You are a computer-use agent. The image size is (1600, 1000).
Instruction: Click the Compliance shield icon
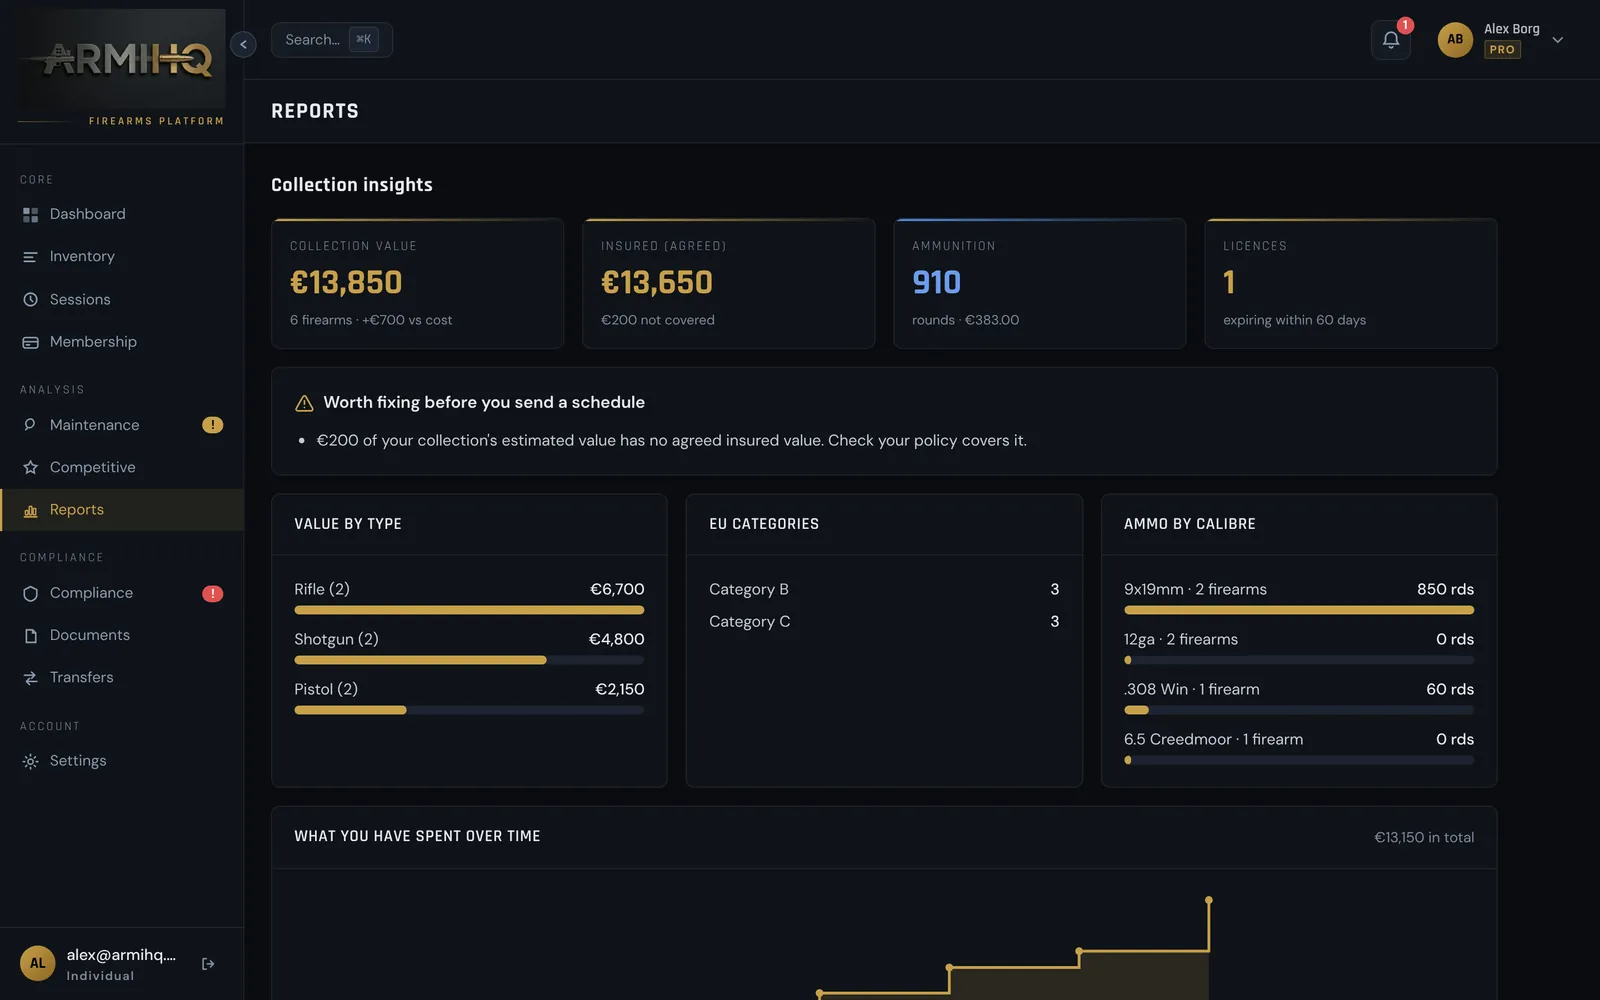pos(30,593)
